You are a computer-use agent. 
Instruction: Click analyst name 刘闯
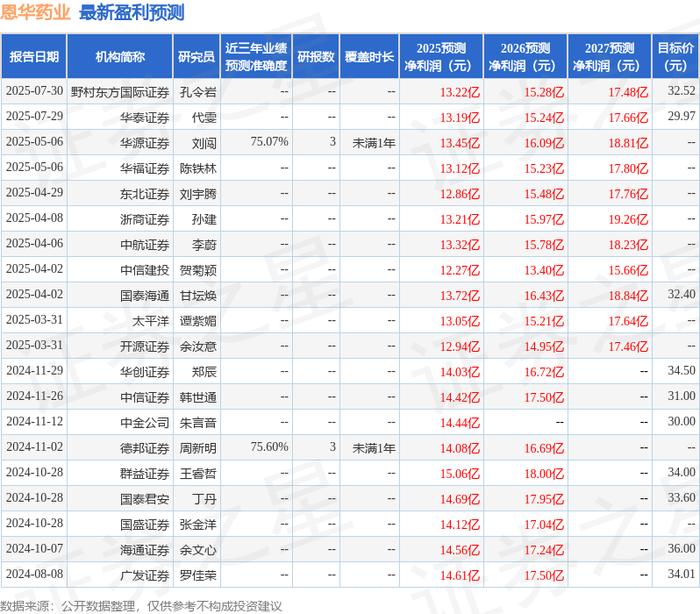tap(204, 143)
